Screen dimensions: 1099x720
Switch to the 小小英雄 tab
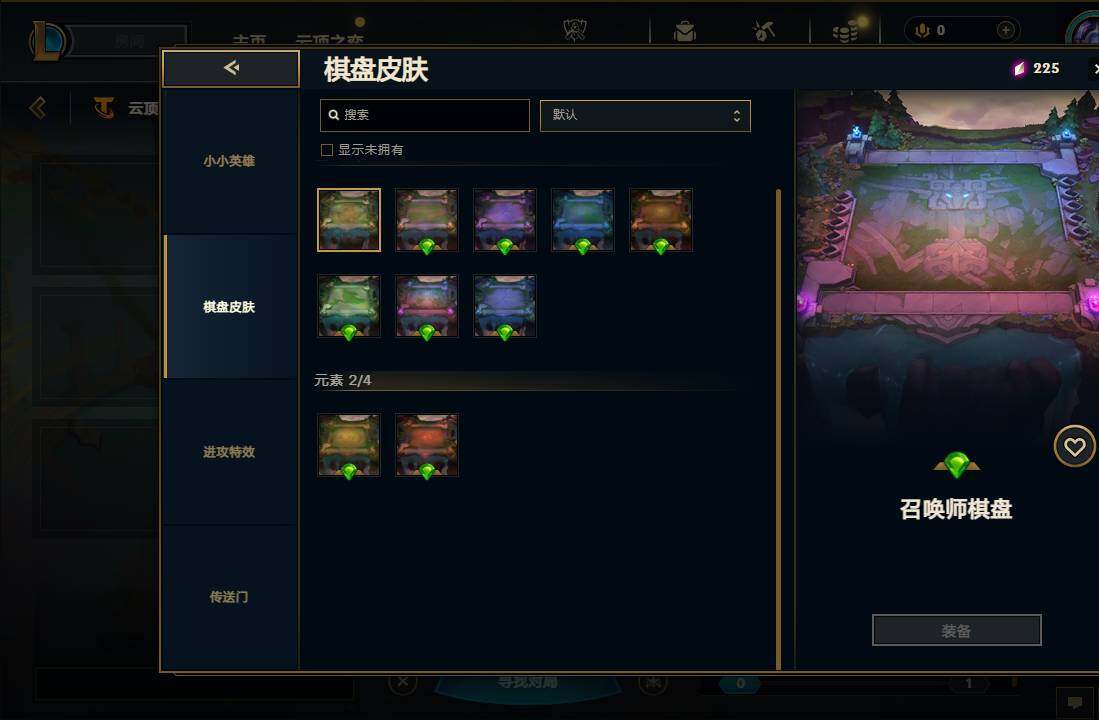(229, 161)
